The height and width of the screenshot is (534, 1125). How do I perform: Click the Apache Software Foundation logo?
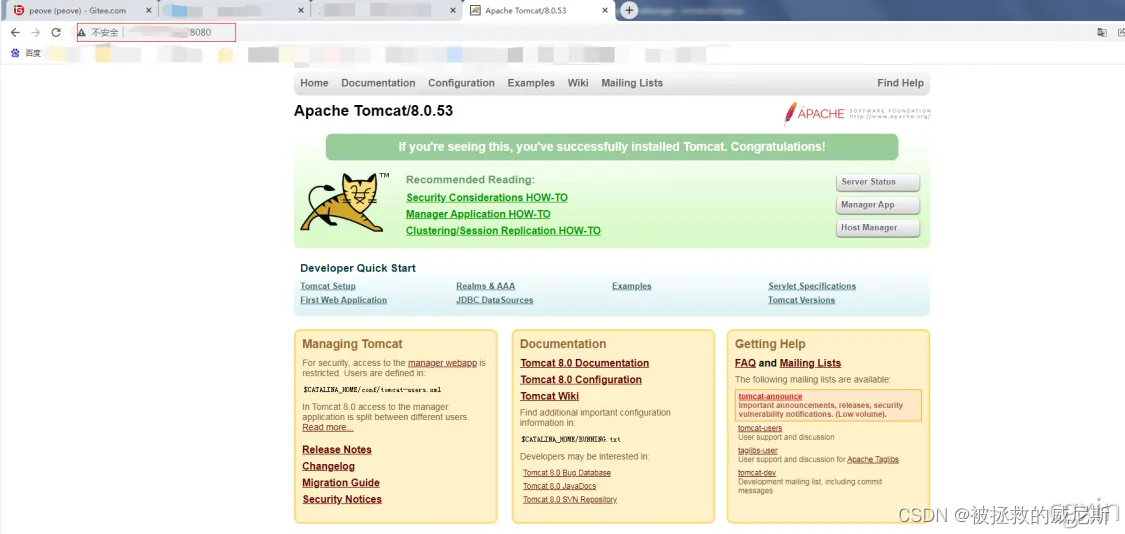857,113
